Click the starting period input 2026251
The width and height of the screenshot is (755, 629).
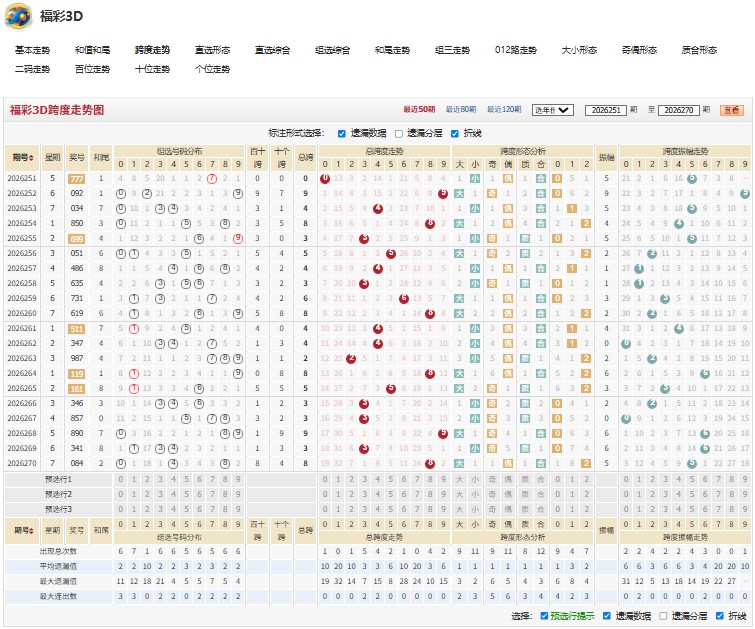[606, 110]
